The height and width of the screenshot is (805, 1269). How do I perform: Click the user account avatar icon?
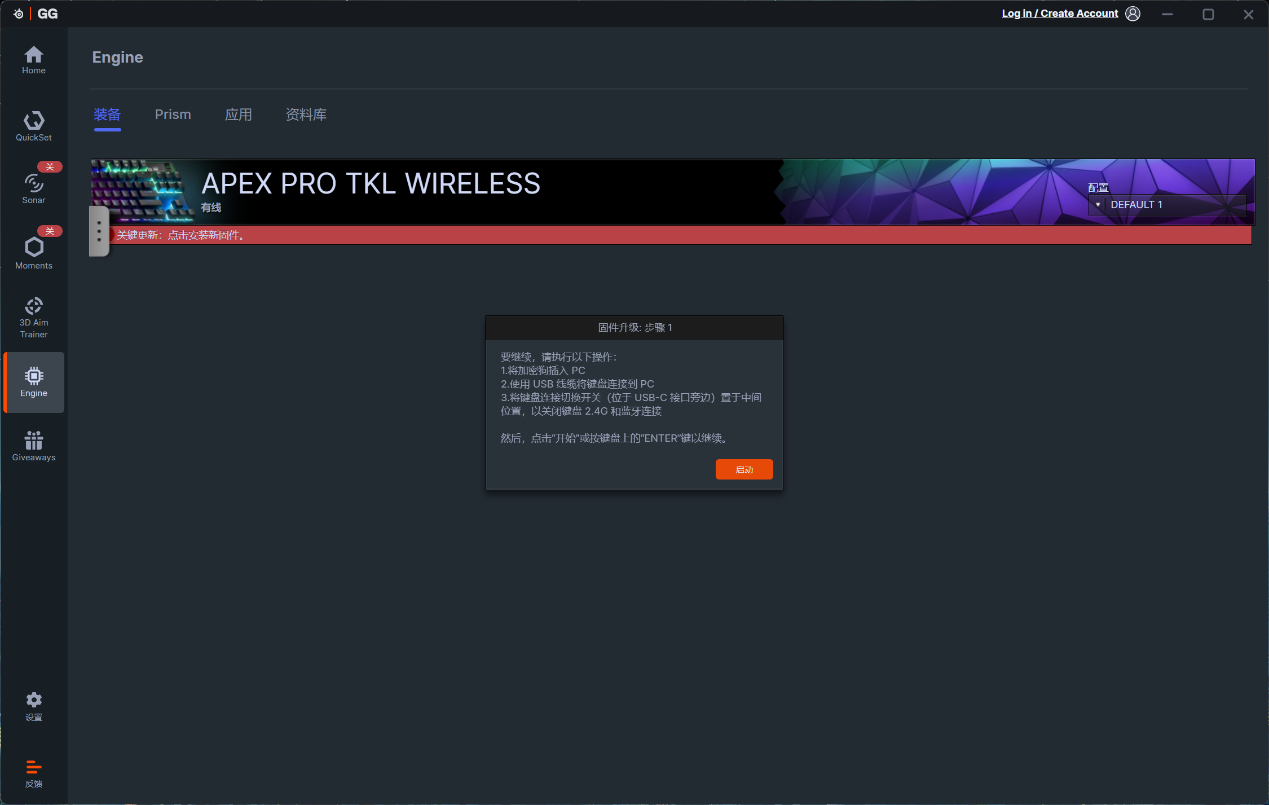(x=1133, y=14)
